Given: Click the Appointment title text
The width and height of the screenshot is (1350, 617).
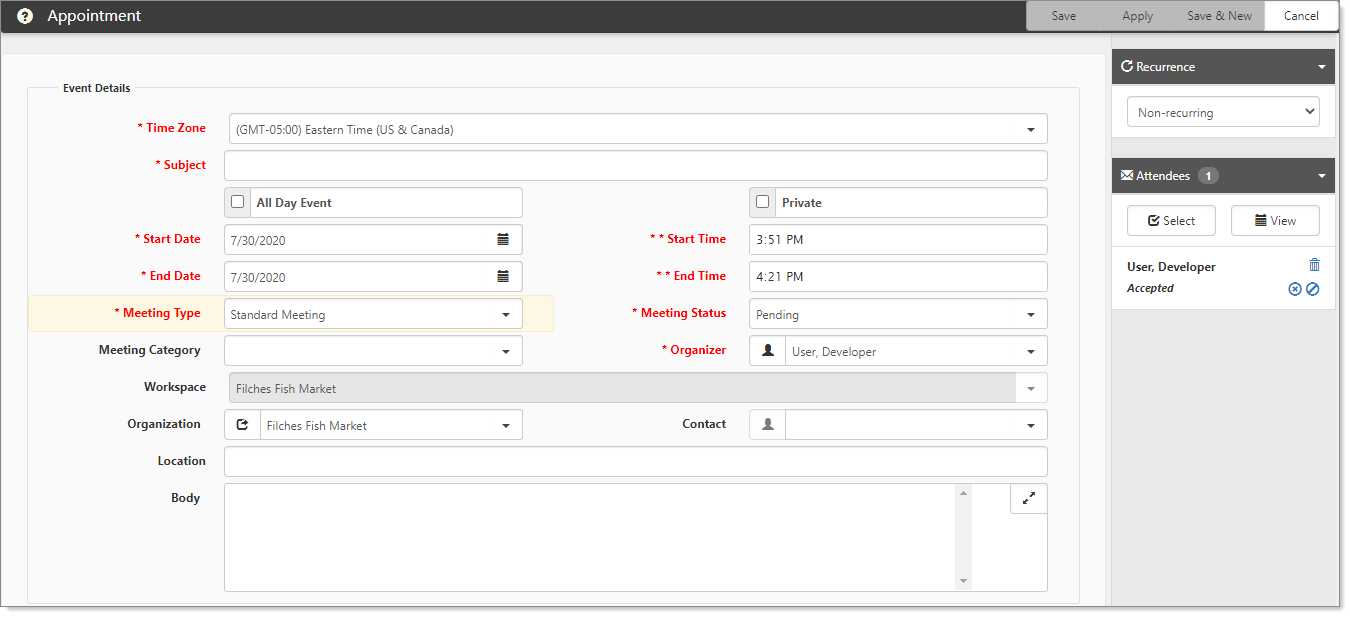Looking at the screenshot, I should point(94,16).
